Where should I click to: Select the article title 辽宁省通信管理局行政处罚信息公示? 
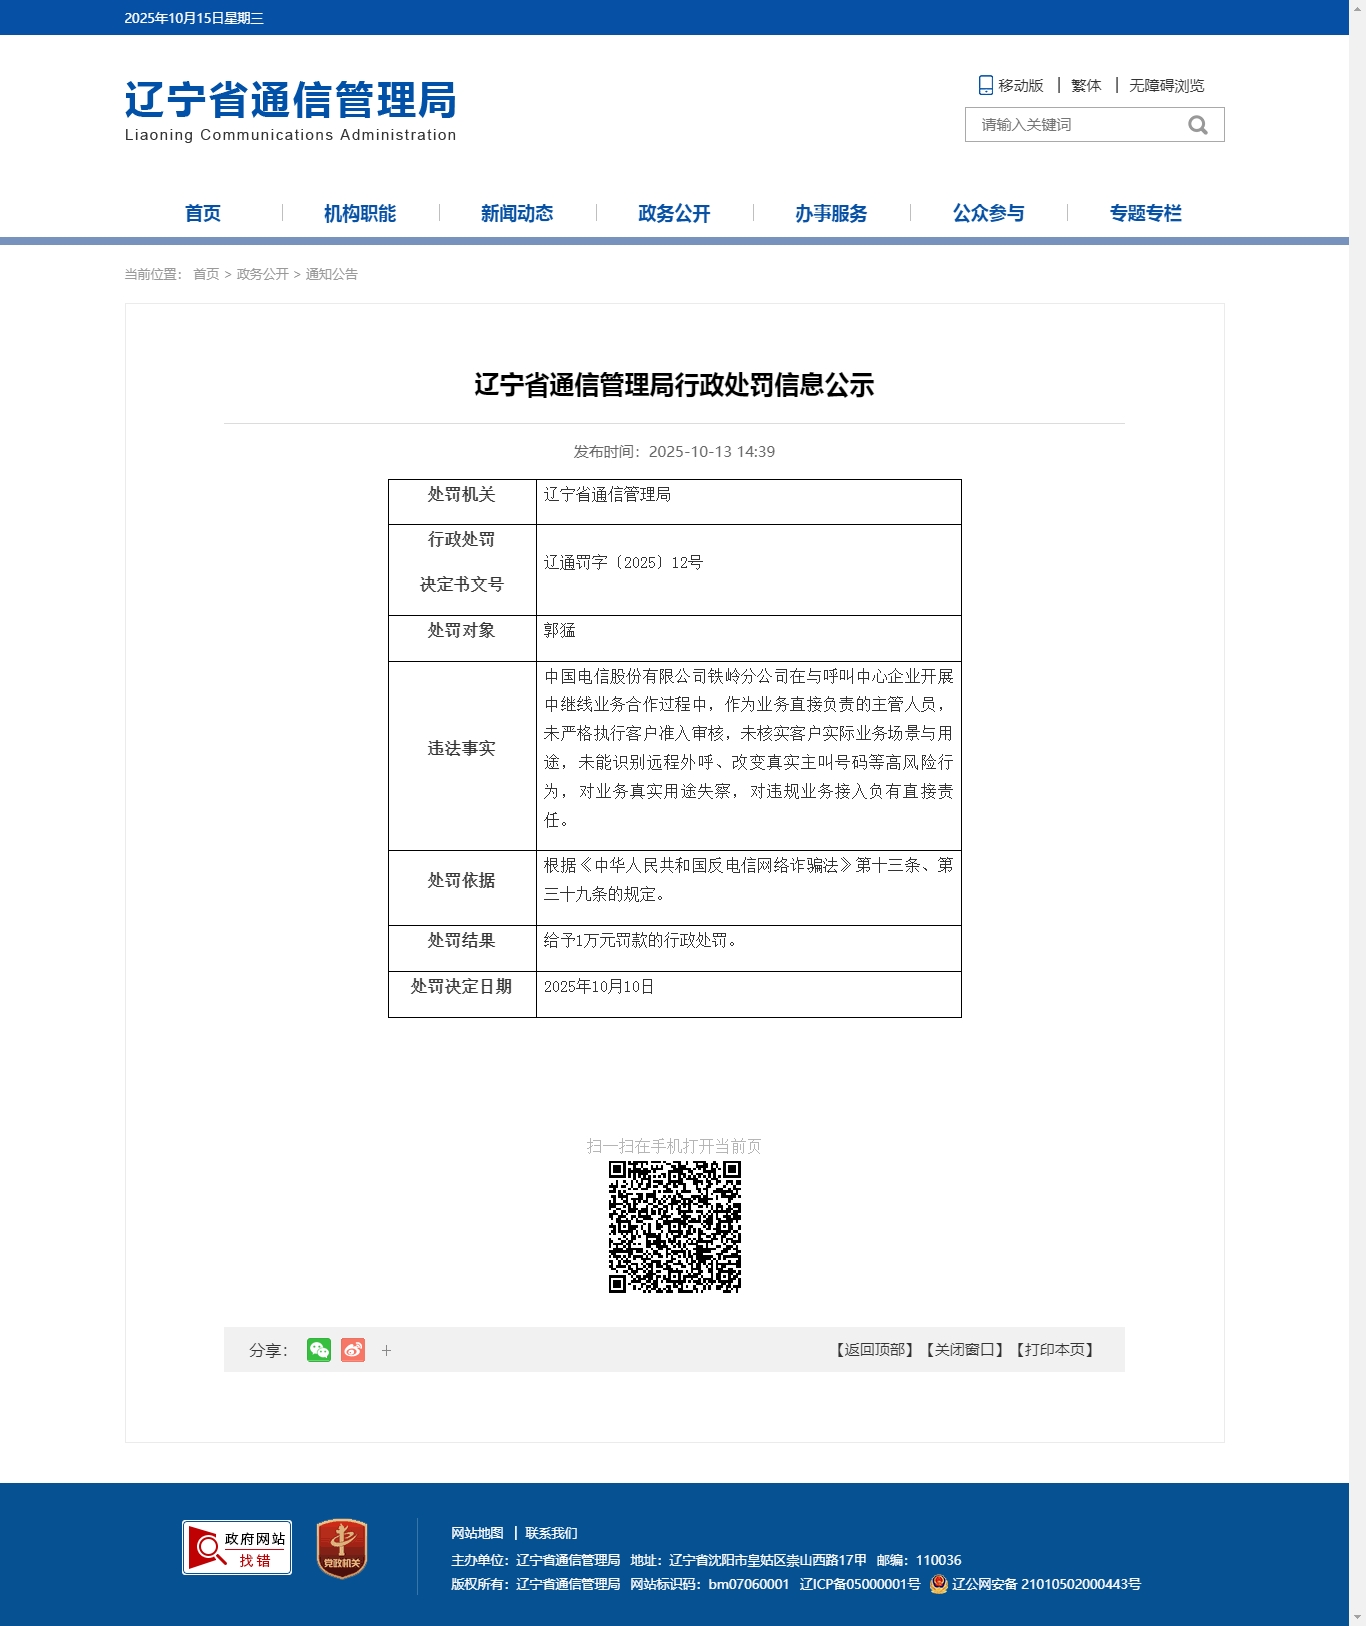coord(674,385)
